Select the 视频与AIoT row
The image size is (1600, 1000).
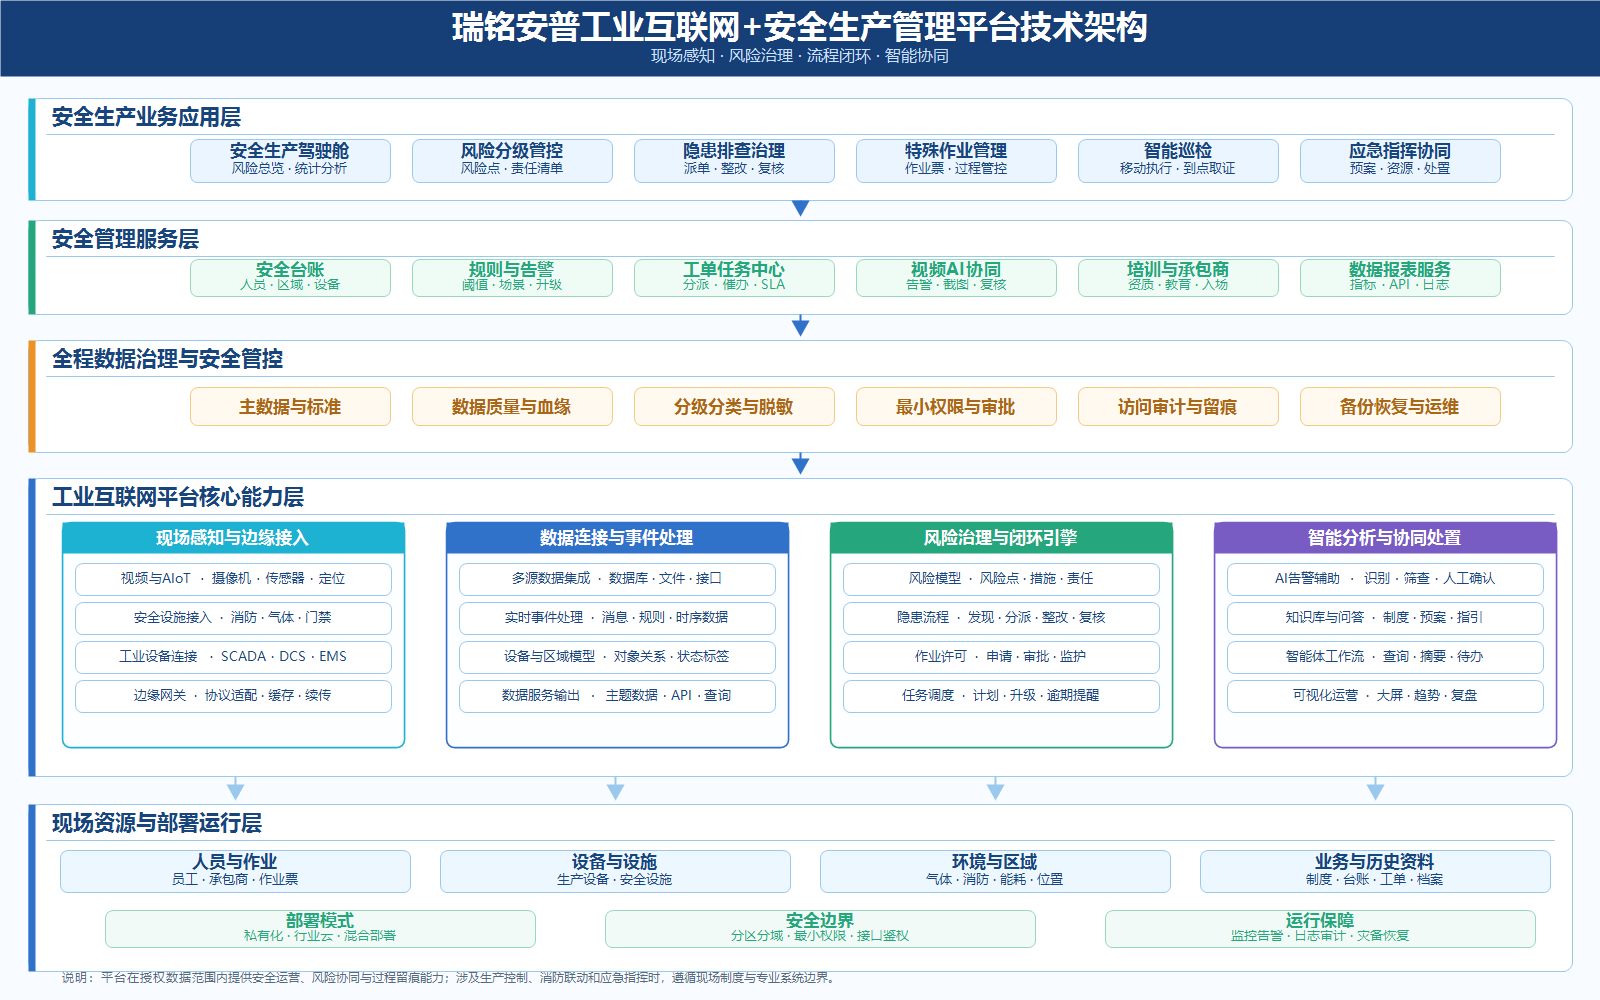pos(233,579)
